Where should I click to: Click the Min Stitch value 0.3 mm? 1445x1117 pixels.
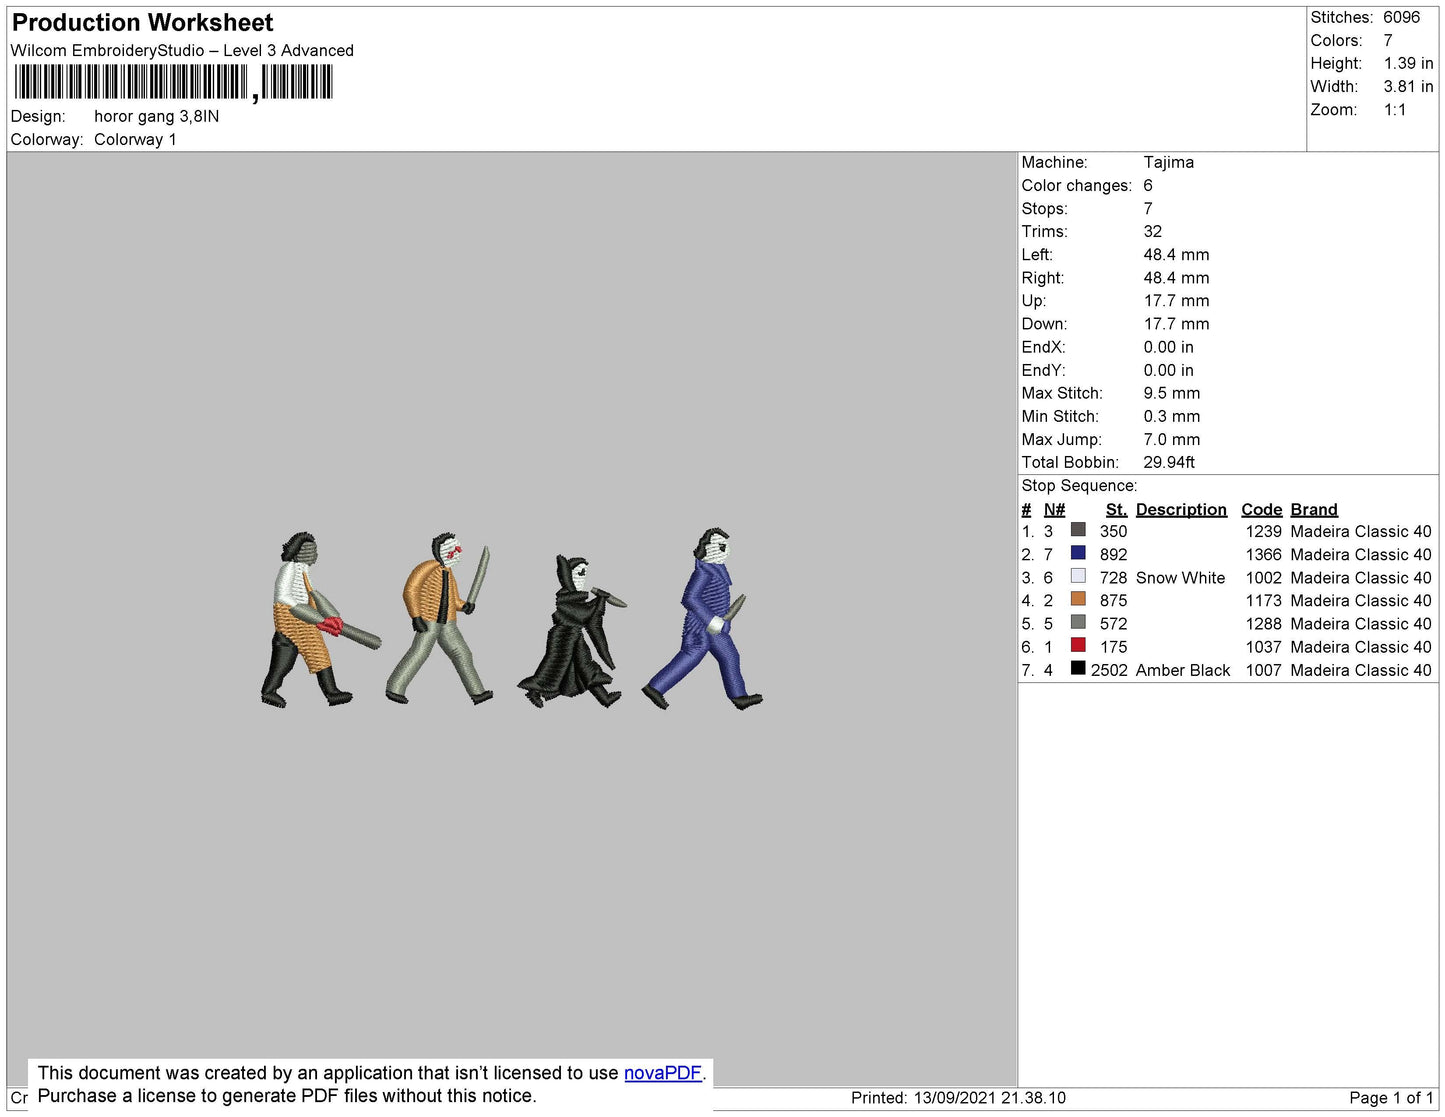(1172, 416)
